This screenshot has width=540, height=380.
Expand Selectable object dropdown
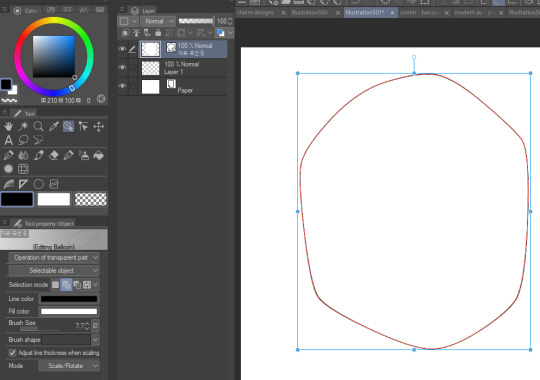click(x=54, y=270)
